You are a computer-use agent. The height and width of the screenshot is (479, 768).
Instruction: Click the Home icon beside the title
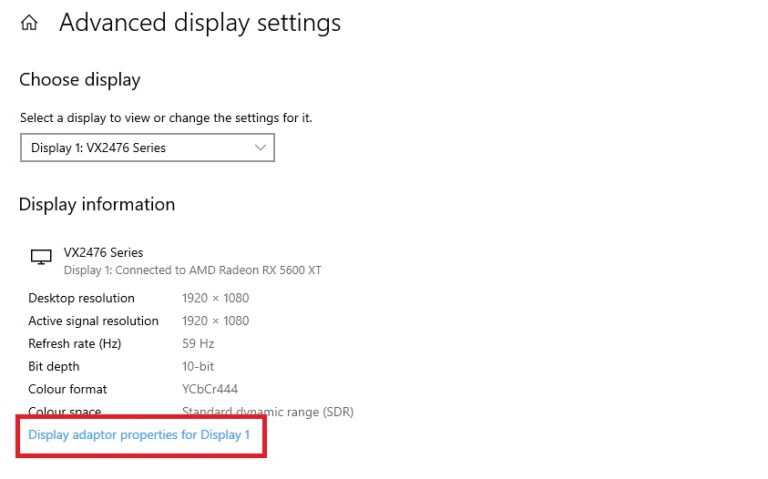click(x=29, y=23)
